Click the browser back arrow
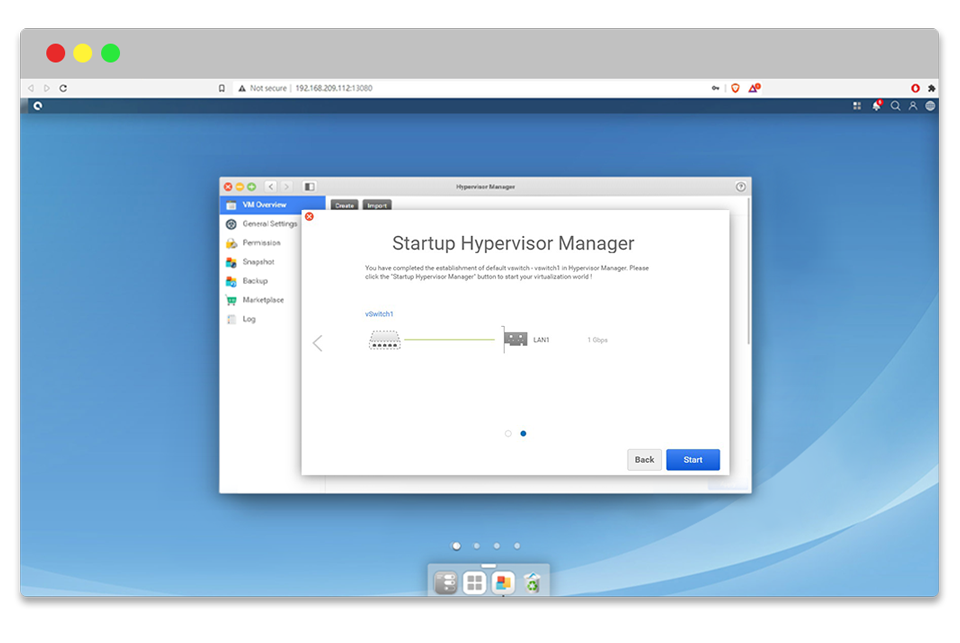 (31, 88)
